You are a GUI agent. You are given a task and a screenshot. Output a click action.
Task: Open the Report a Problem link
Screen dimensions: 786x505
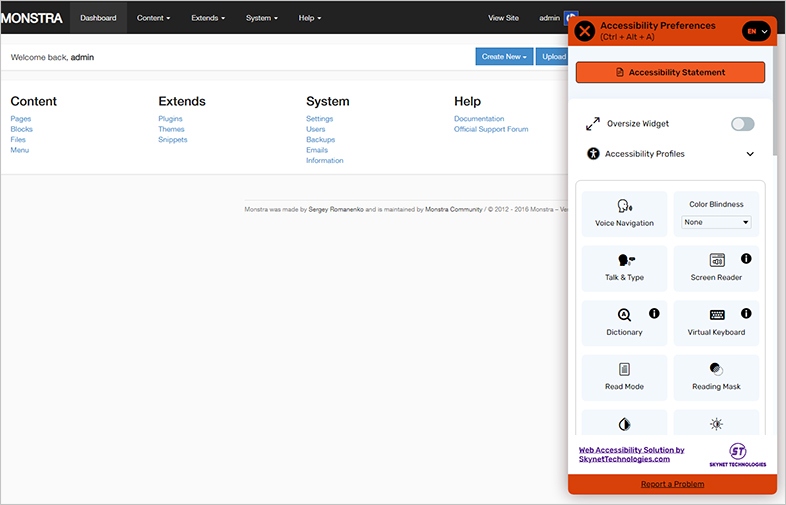click(x=672, y=484)
